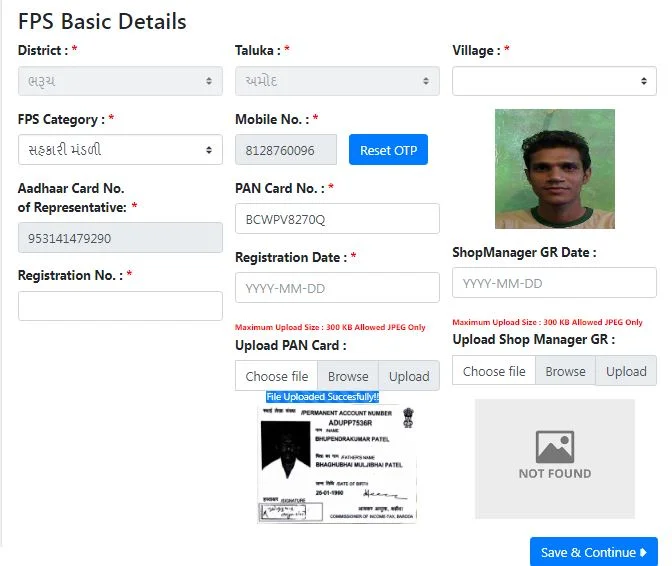Click the representative's photo thumbnail
Viewport: 672px width, 566px height.
pyautogui.click(x=555, y=169)
